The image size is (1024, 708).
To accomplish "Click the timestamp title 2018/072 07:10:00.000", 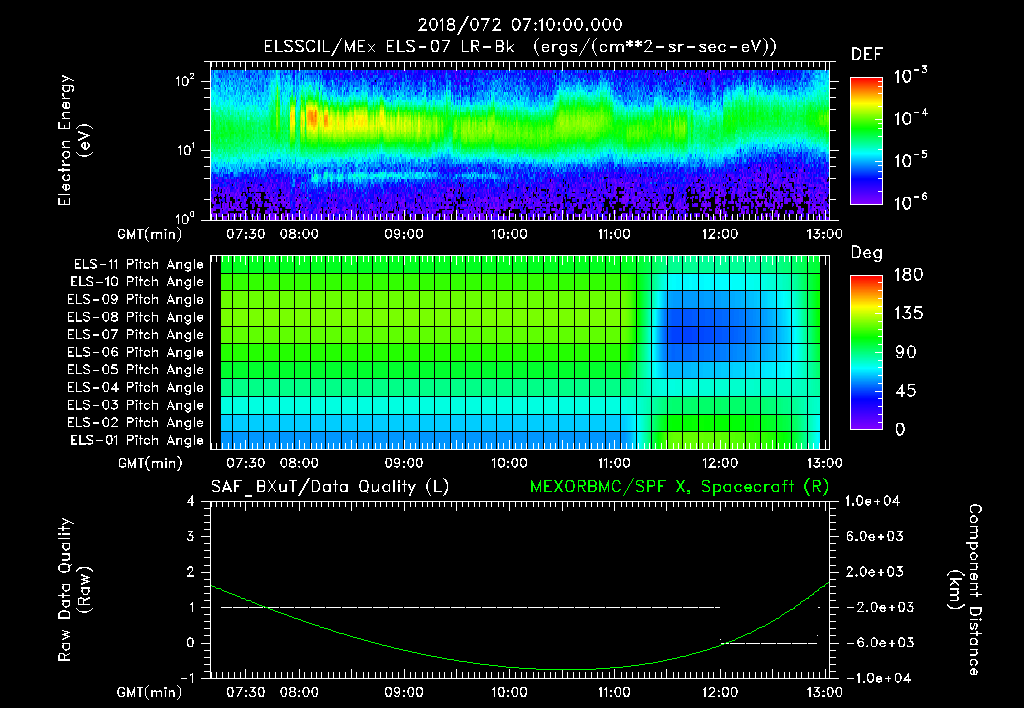I will [520, 25].
